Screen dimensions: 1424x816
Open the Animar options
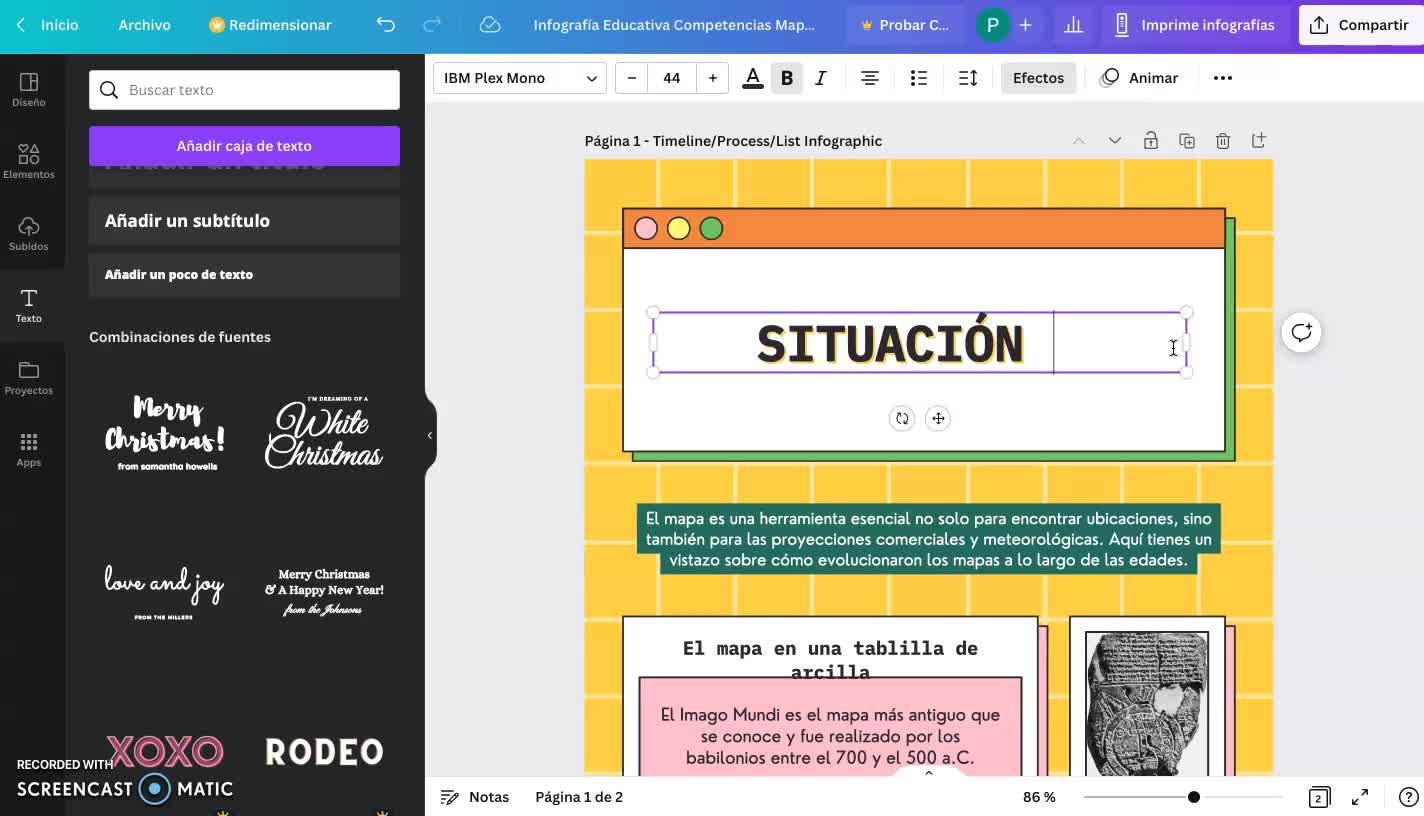point(1139,78)
